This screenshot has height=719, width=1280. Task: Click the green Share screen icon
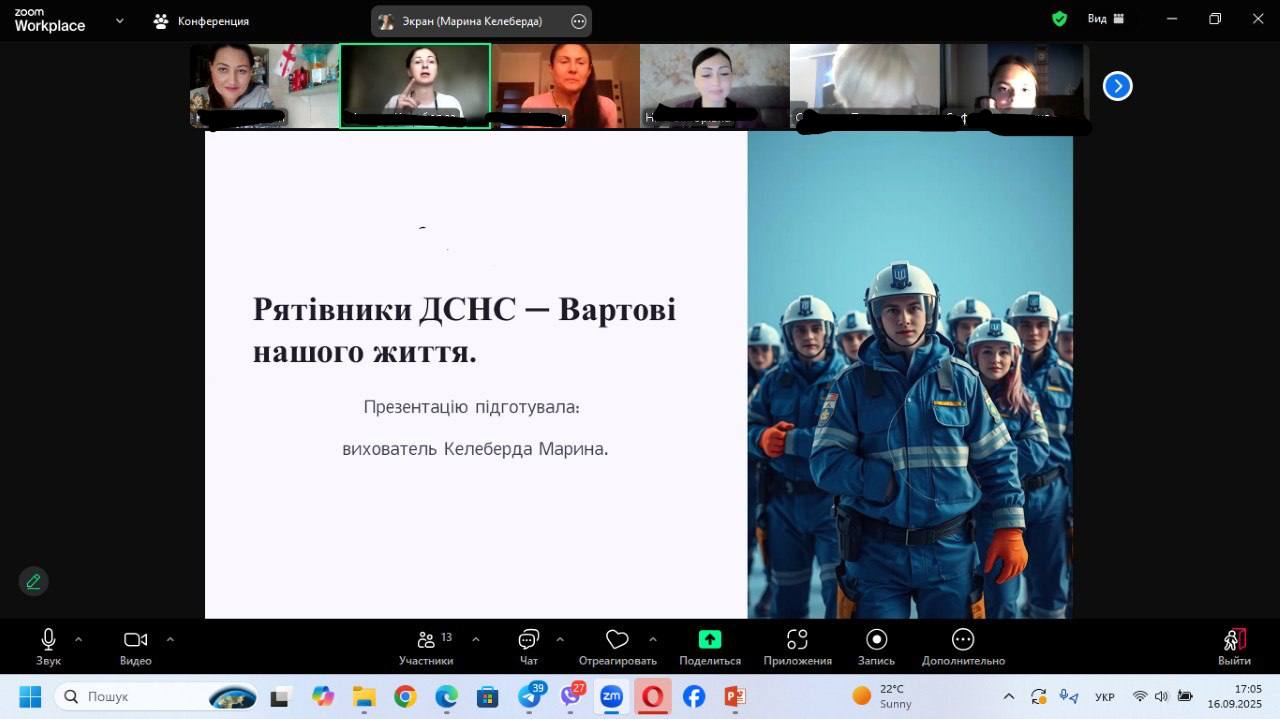pyautogui.click(x=709, y=640)
